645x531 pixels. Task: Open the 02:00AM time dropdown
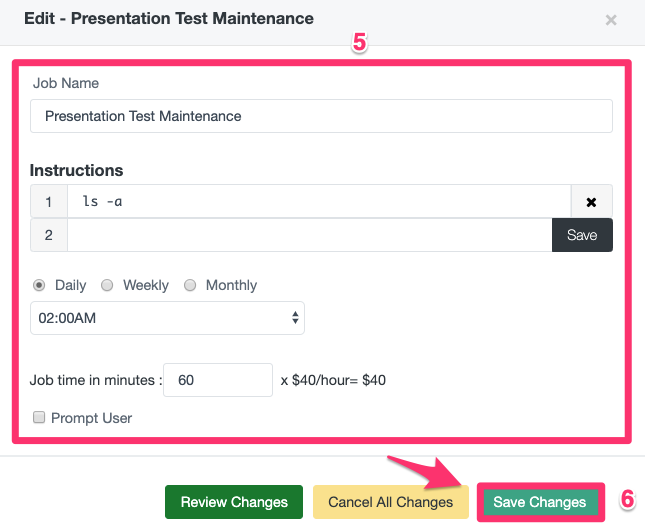(x=167, y=318)
